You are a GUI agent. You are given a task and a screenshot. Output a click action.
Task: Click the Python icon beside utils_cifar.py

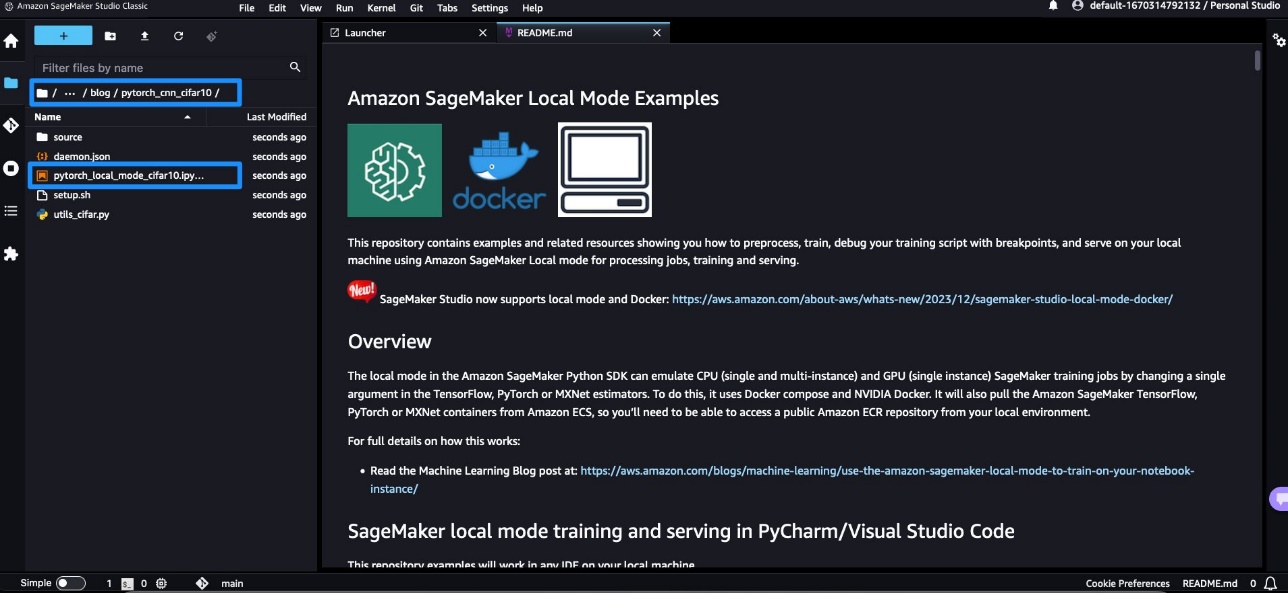click(x=42, y=214)
